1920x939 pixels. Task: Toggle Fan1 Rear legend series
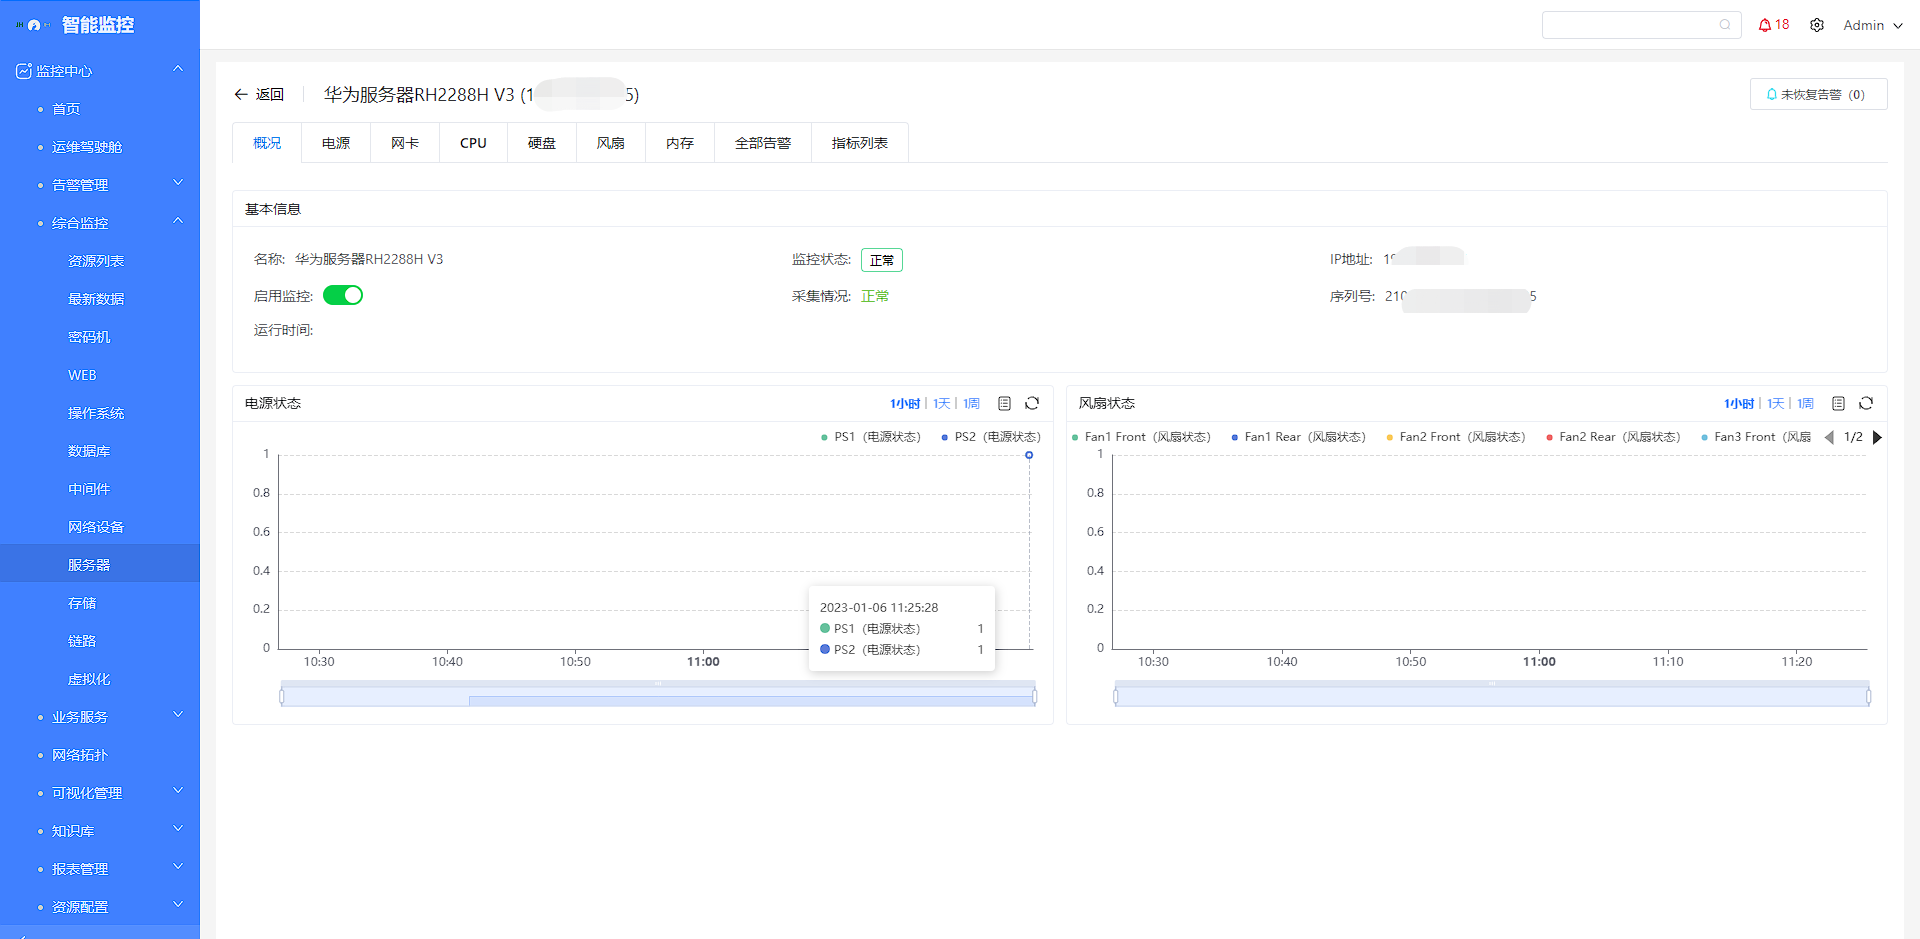tap(1298, 437)
